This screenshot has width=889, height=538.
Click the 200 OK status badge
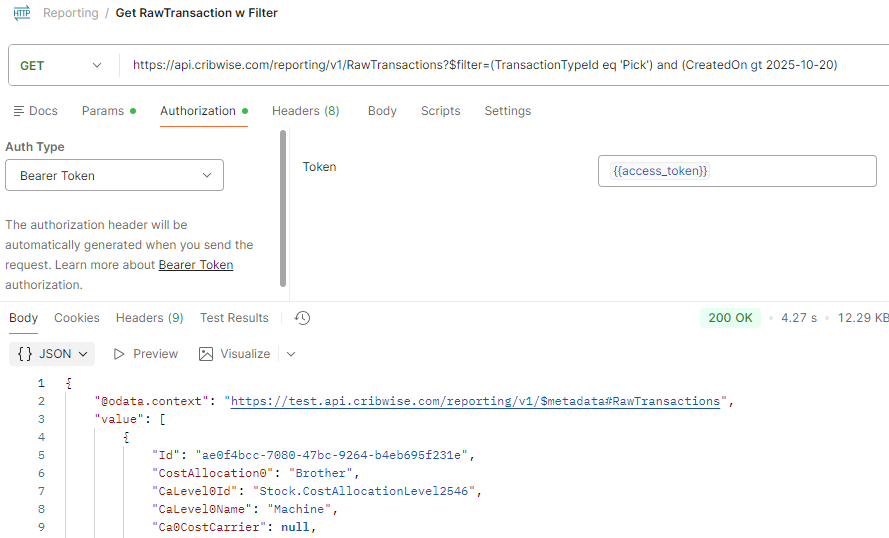[x=730, y=318]
